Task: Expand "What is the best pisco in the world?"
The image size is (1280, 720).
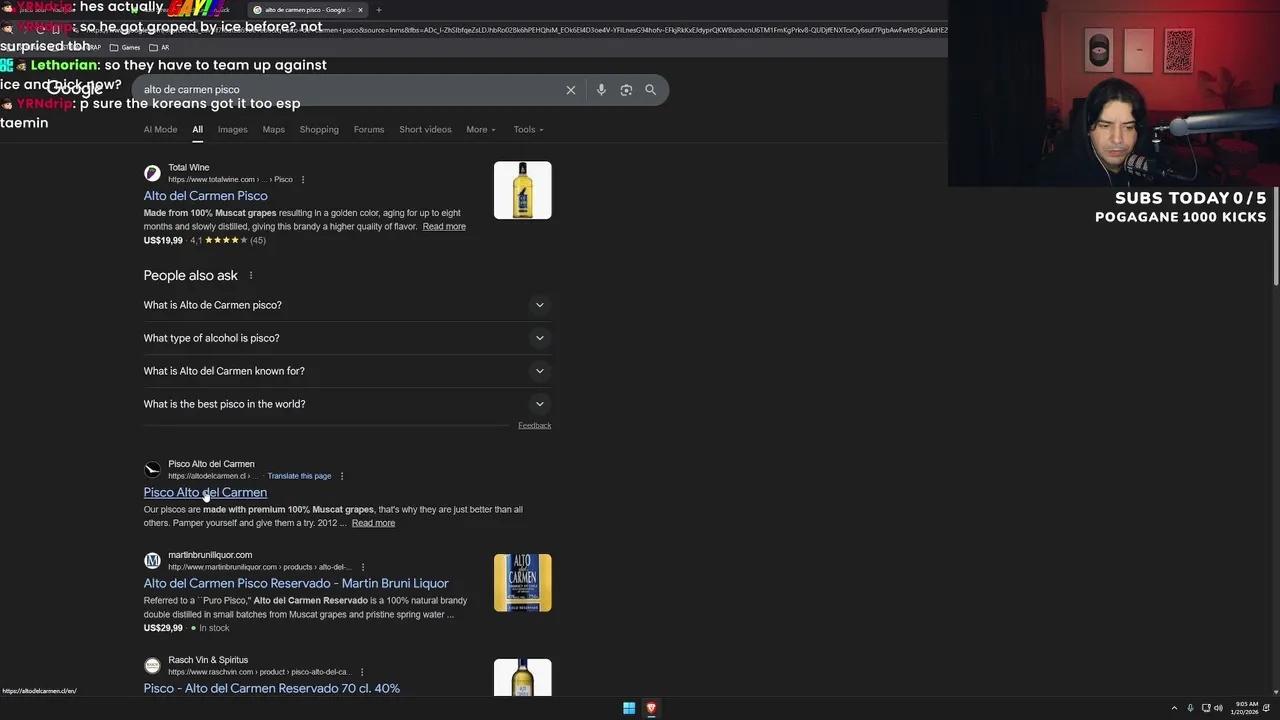Action: (347, 404)
